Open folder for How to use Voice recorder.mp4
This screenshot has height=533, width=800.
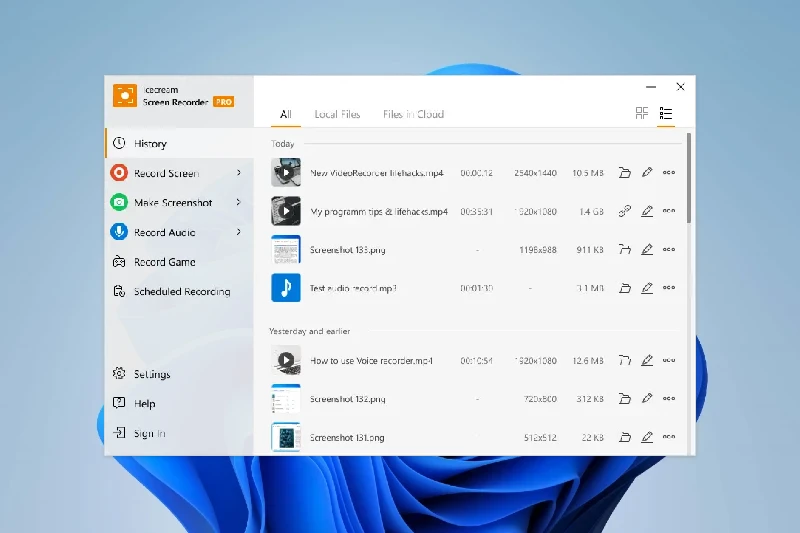coord(625,361)
